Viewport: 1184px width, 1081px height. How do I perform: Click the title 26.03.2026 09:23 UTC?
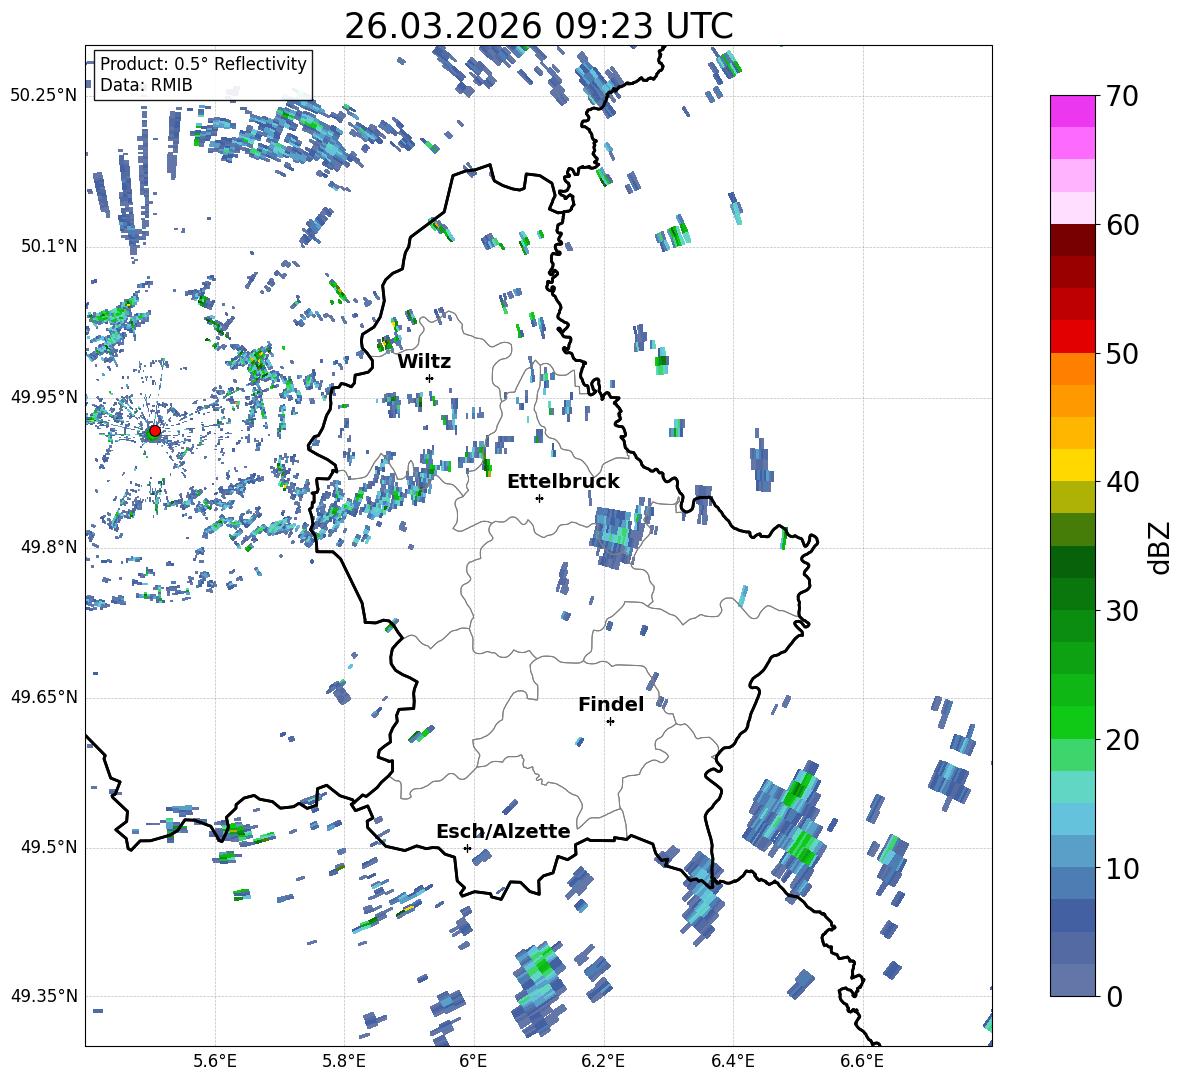(539, 26)
